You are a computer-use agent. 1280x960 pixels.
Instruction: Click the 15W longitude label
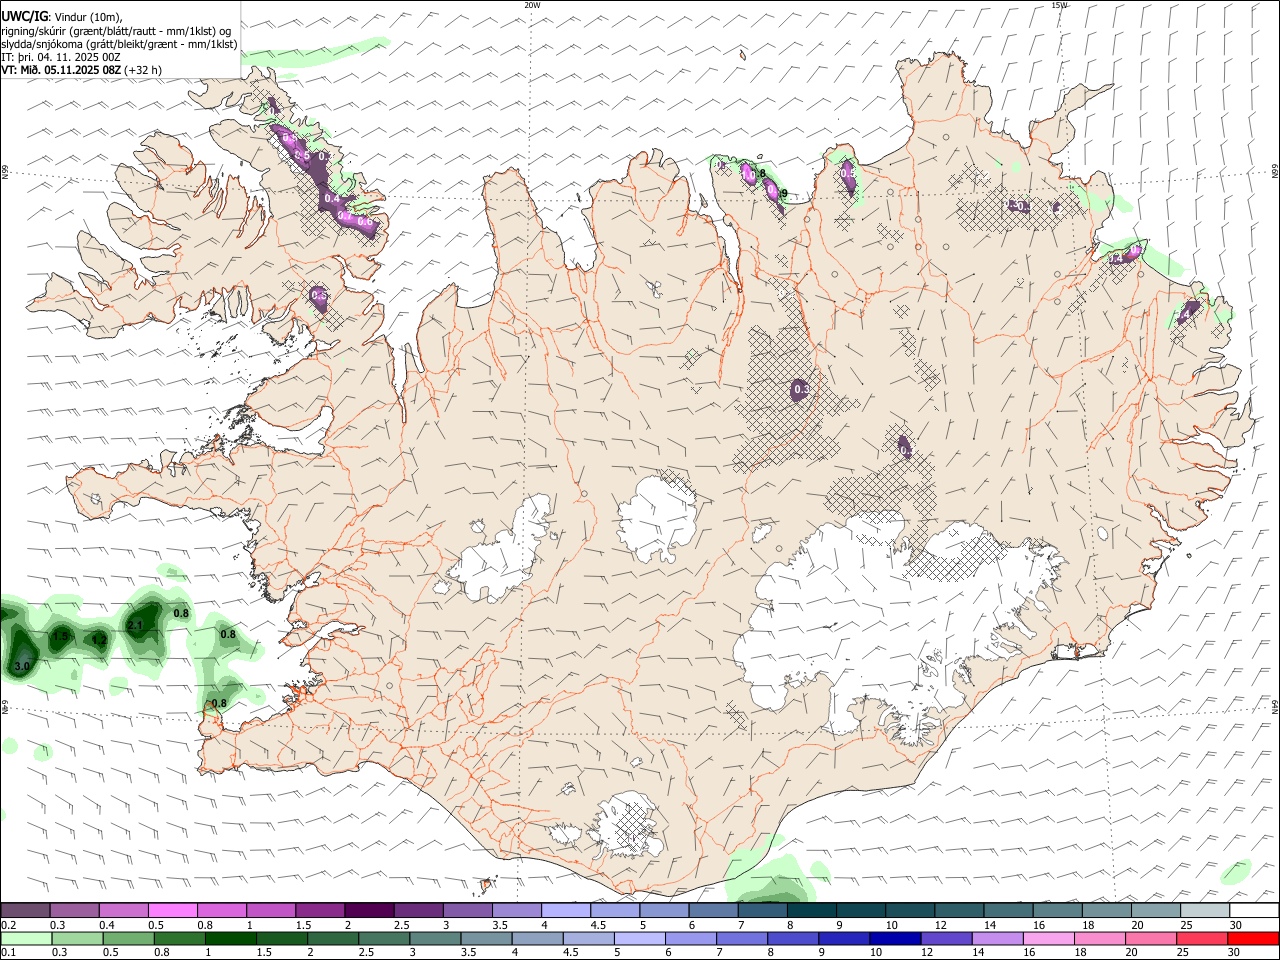[1059, 5]
